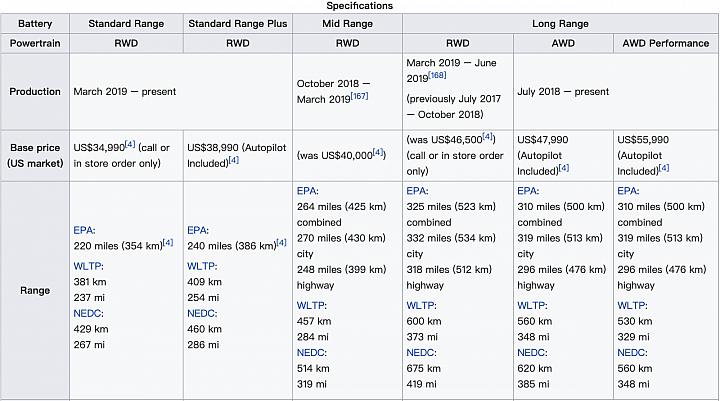Open citation [4] after 354 km
The height and width of the screenshot is (401, 720).
pos(168,243)
